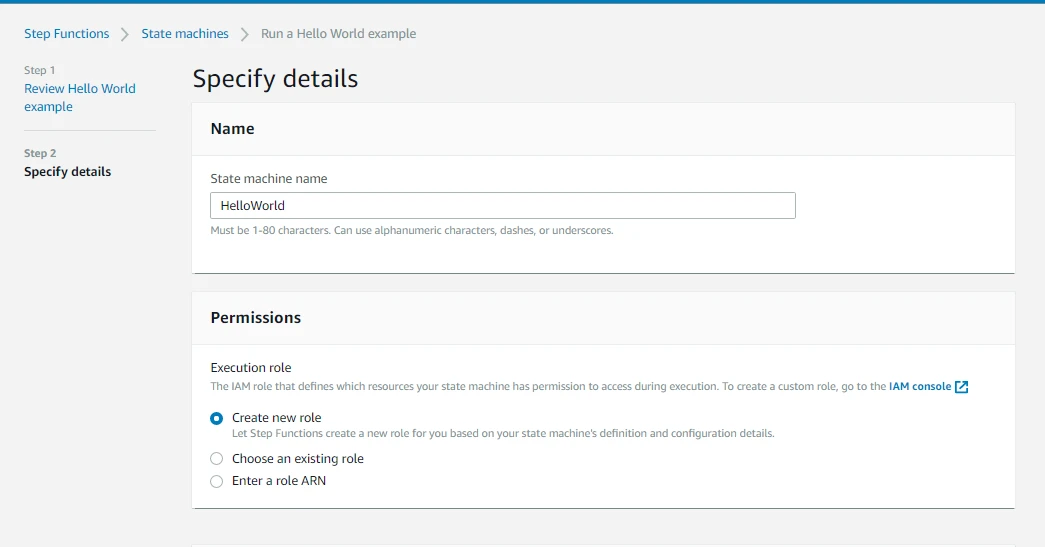Click the chevron after State machines breadcrumb
The height and width of the screenshot is (547, 1045).
(x=244, y=34)
